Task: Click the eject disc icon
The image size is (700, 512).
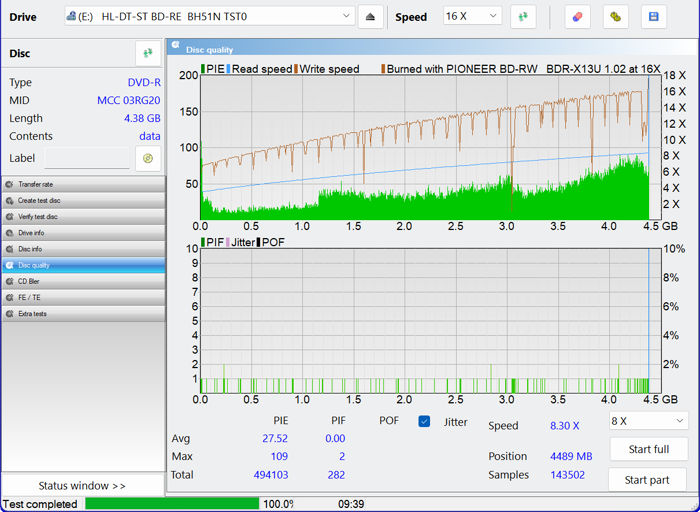Action: [x=370, y=17]
